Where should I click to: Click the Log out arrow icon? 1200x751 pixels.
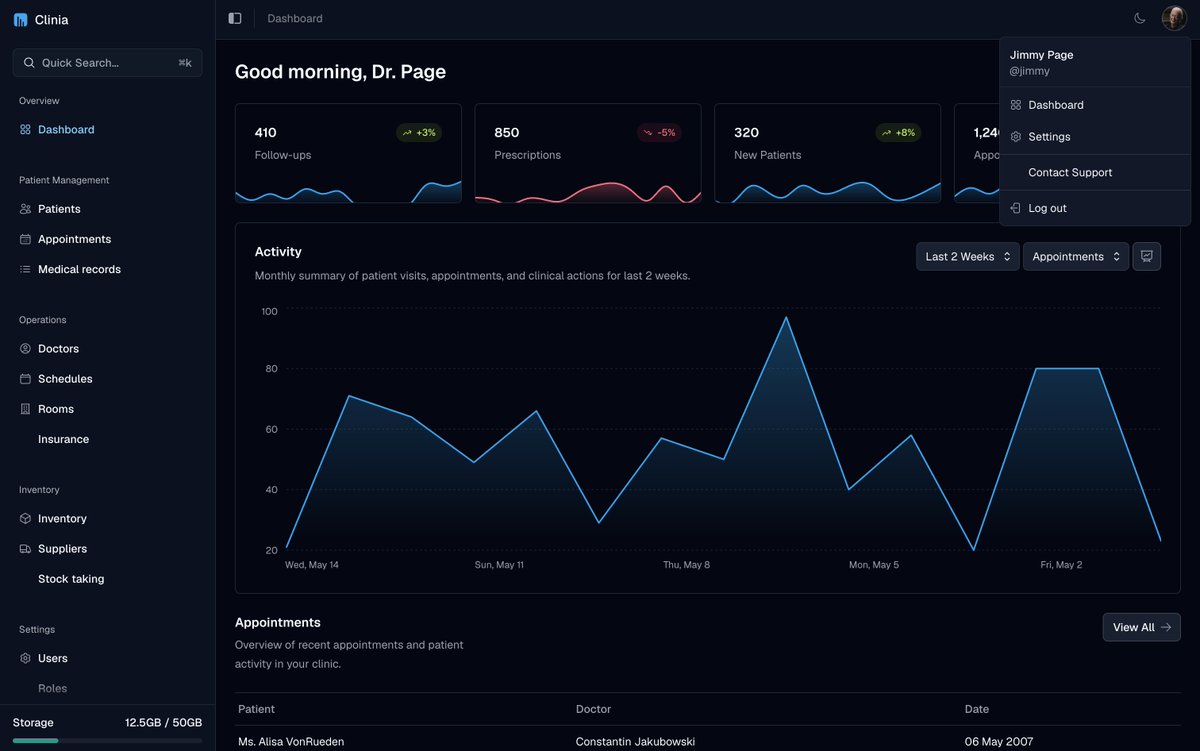tap(1016, 208)
